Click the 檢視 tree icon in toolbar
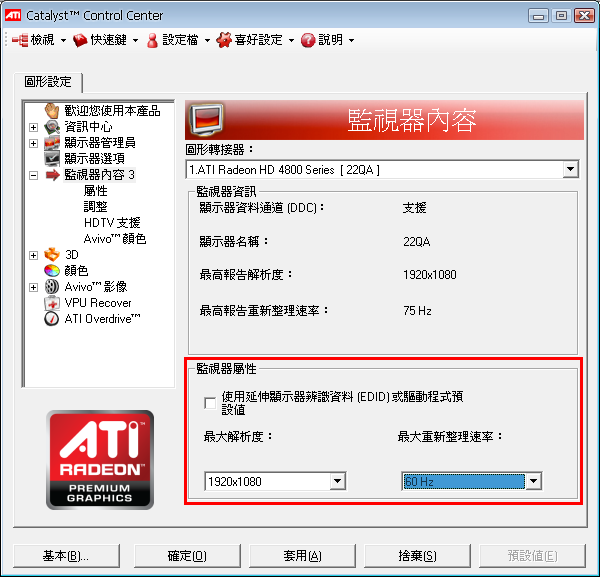600x577 pixels. (20, 40)
